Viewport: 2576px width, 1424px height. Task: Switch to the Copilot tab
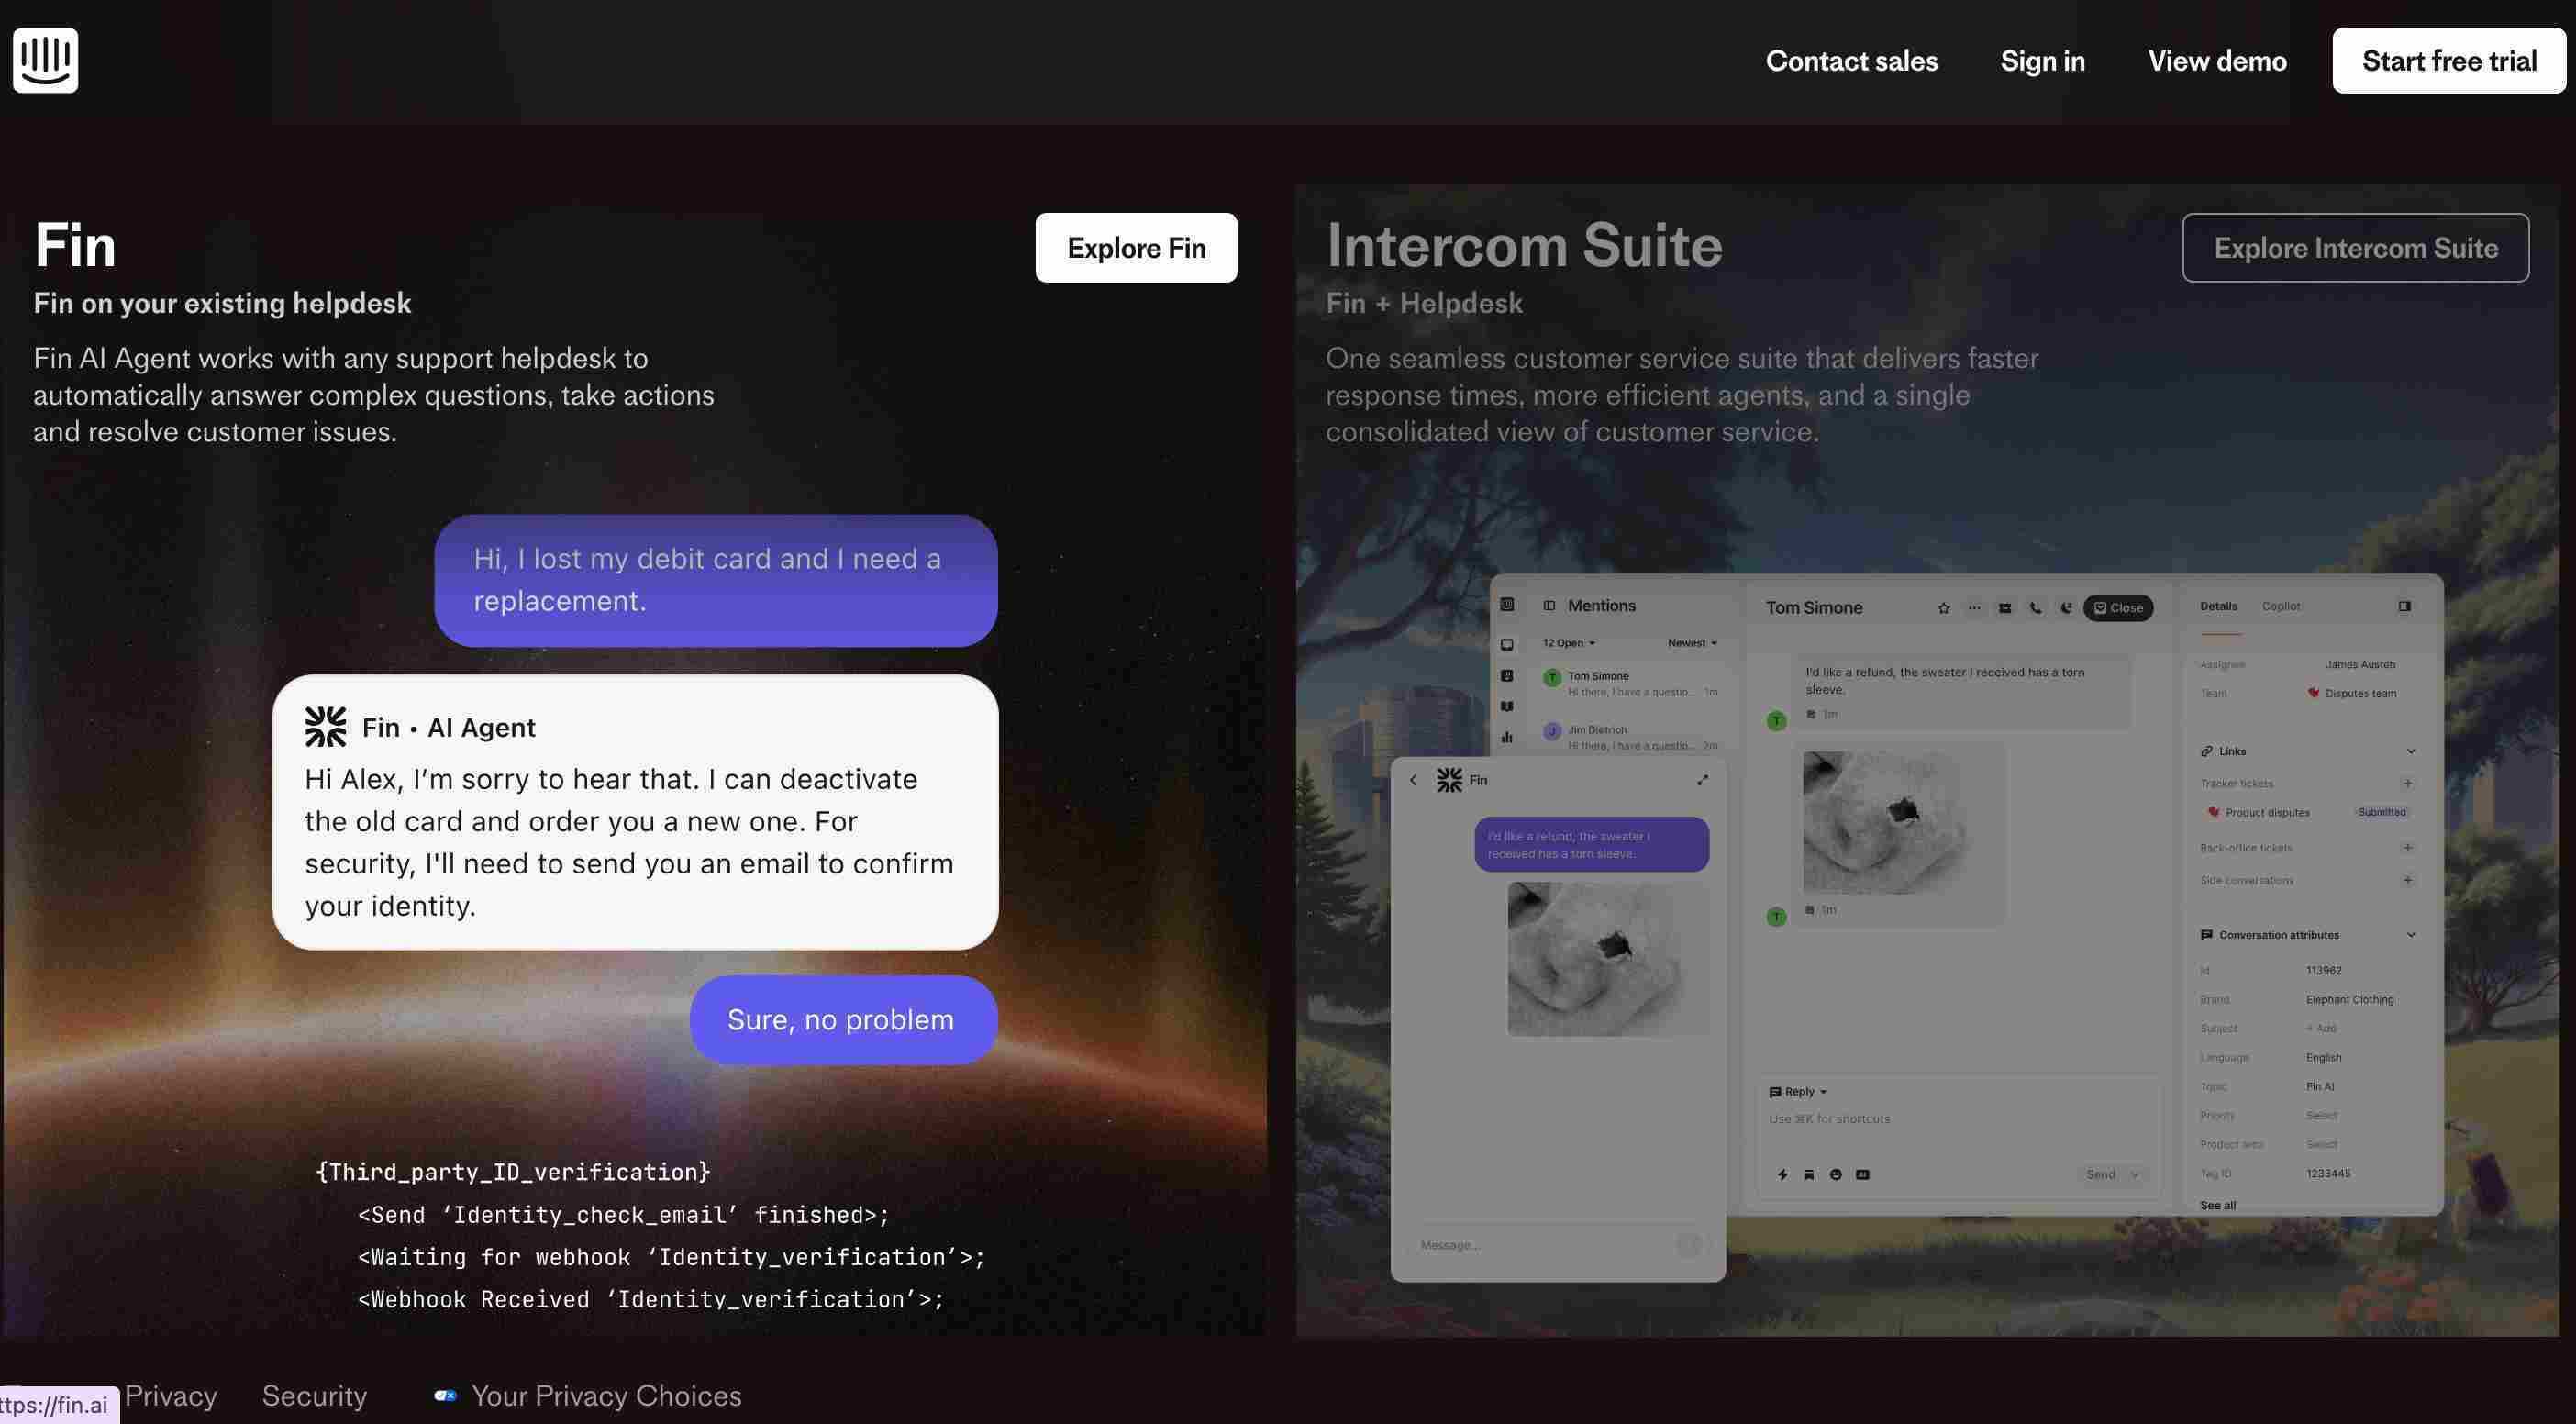point(2280,606)
